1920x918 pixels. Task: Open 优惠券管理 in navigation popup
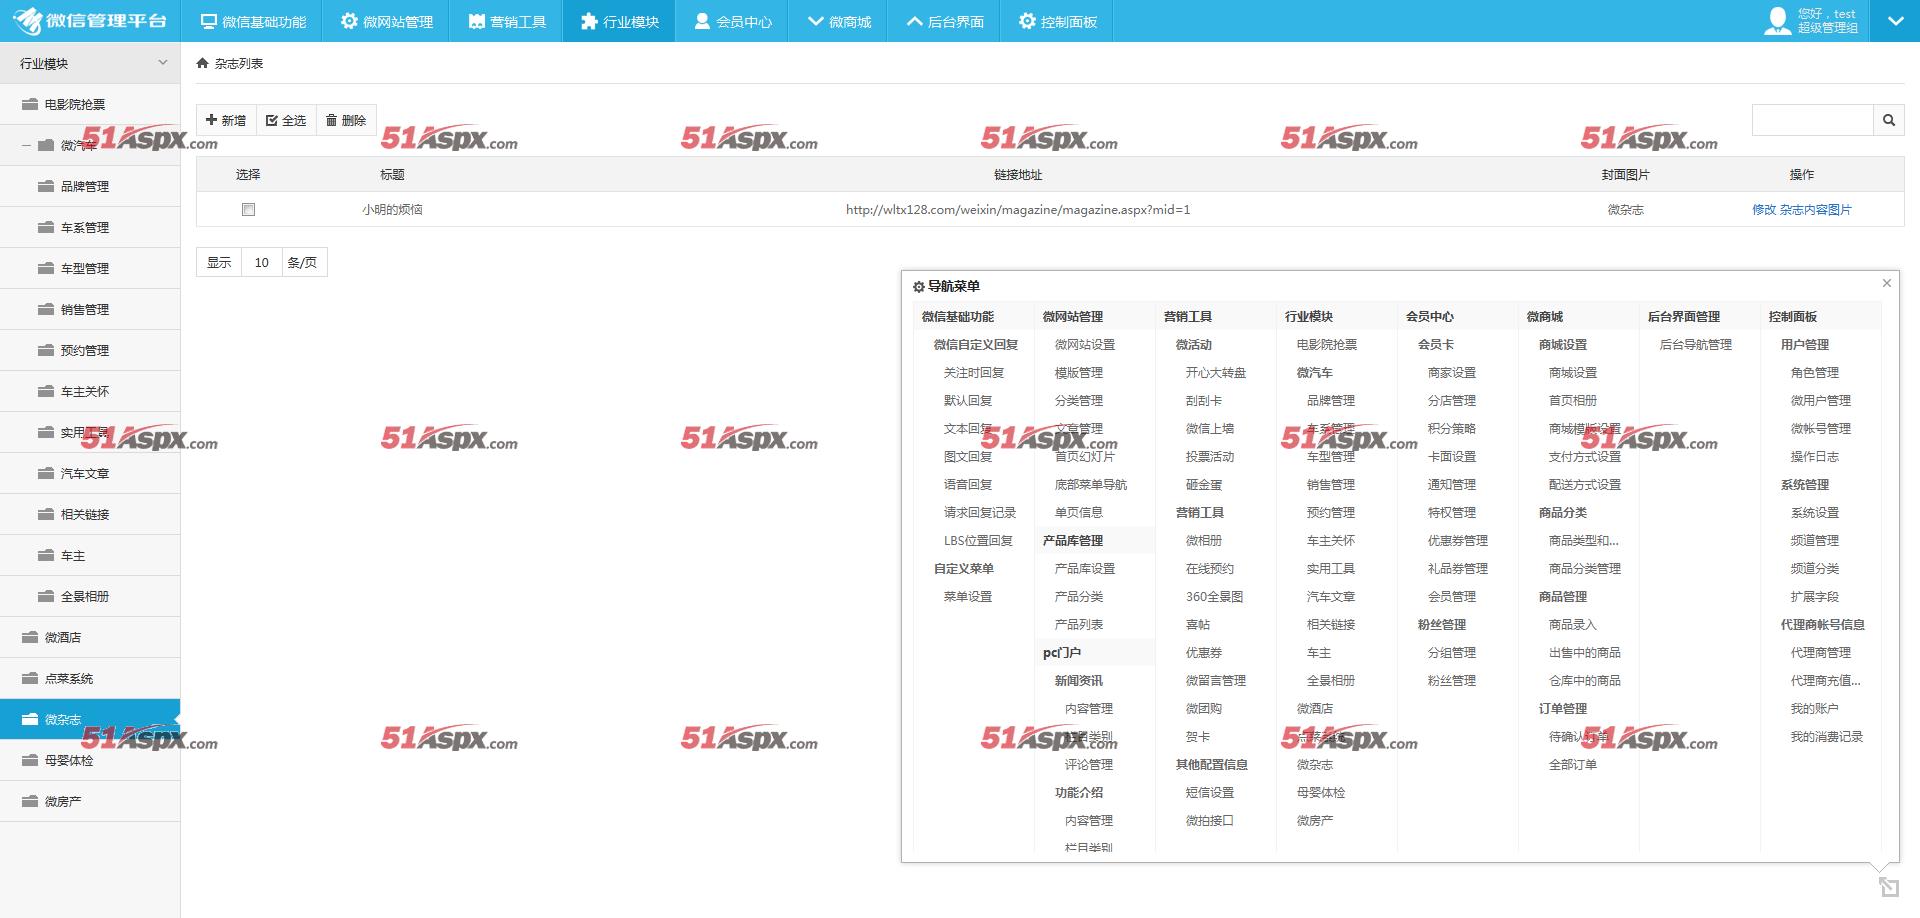pyautogui.click(x=1458, y=540)
